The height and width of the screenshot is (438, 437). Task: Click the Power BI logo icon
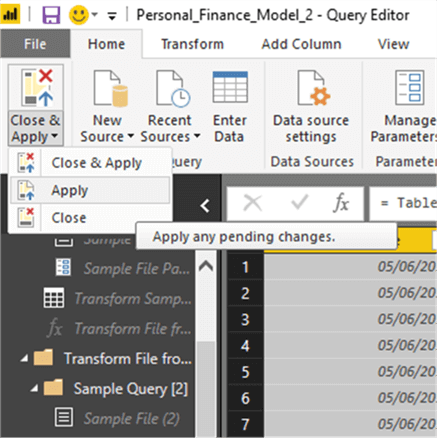[10, 15]
